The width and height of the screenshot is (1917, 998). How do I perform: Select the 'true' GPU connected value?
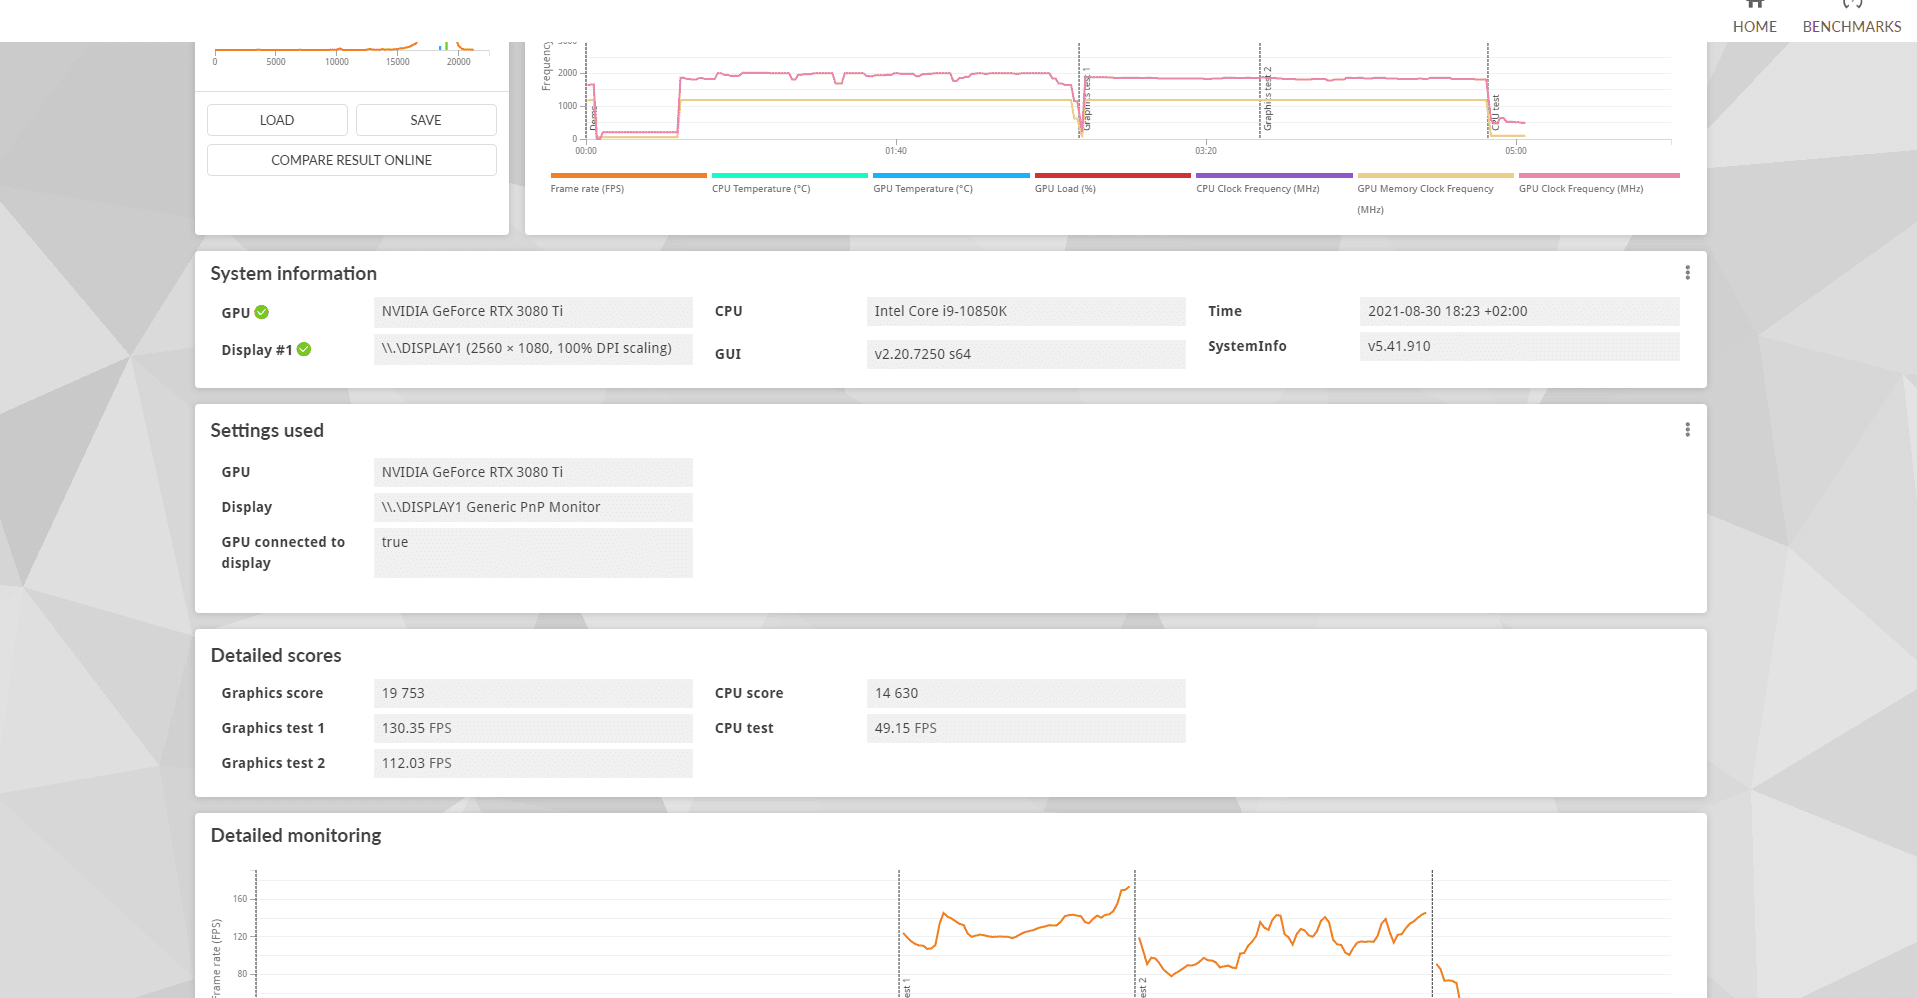click(x=533, y=553)
